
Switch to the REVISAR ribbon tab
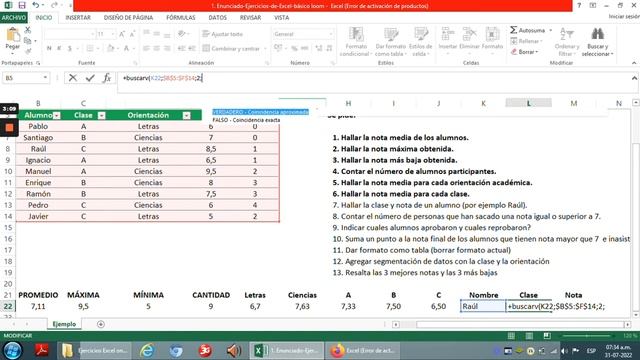click(x=250, y=18)
